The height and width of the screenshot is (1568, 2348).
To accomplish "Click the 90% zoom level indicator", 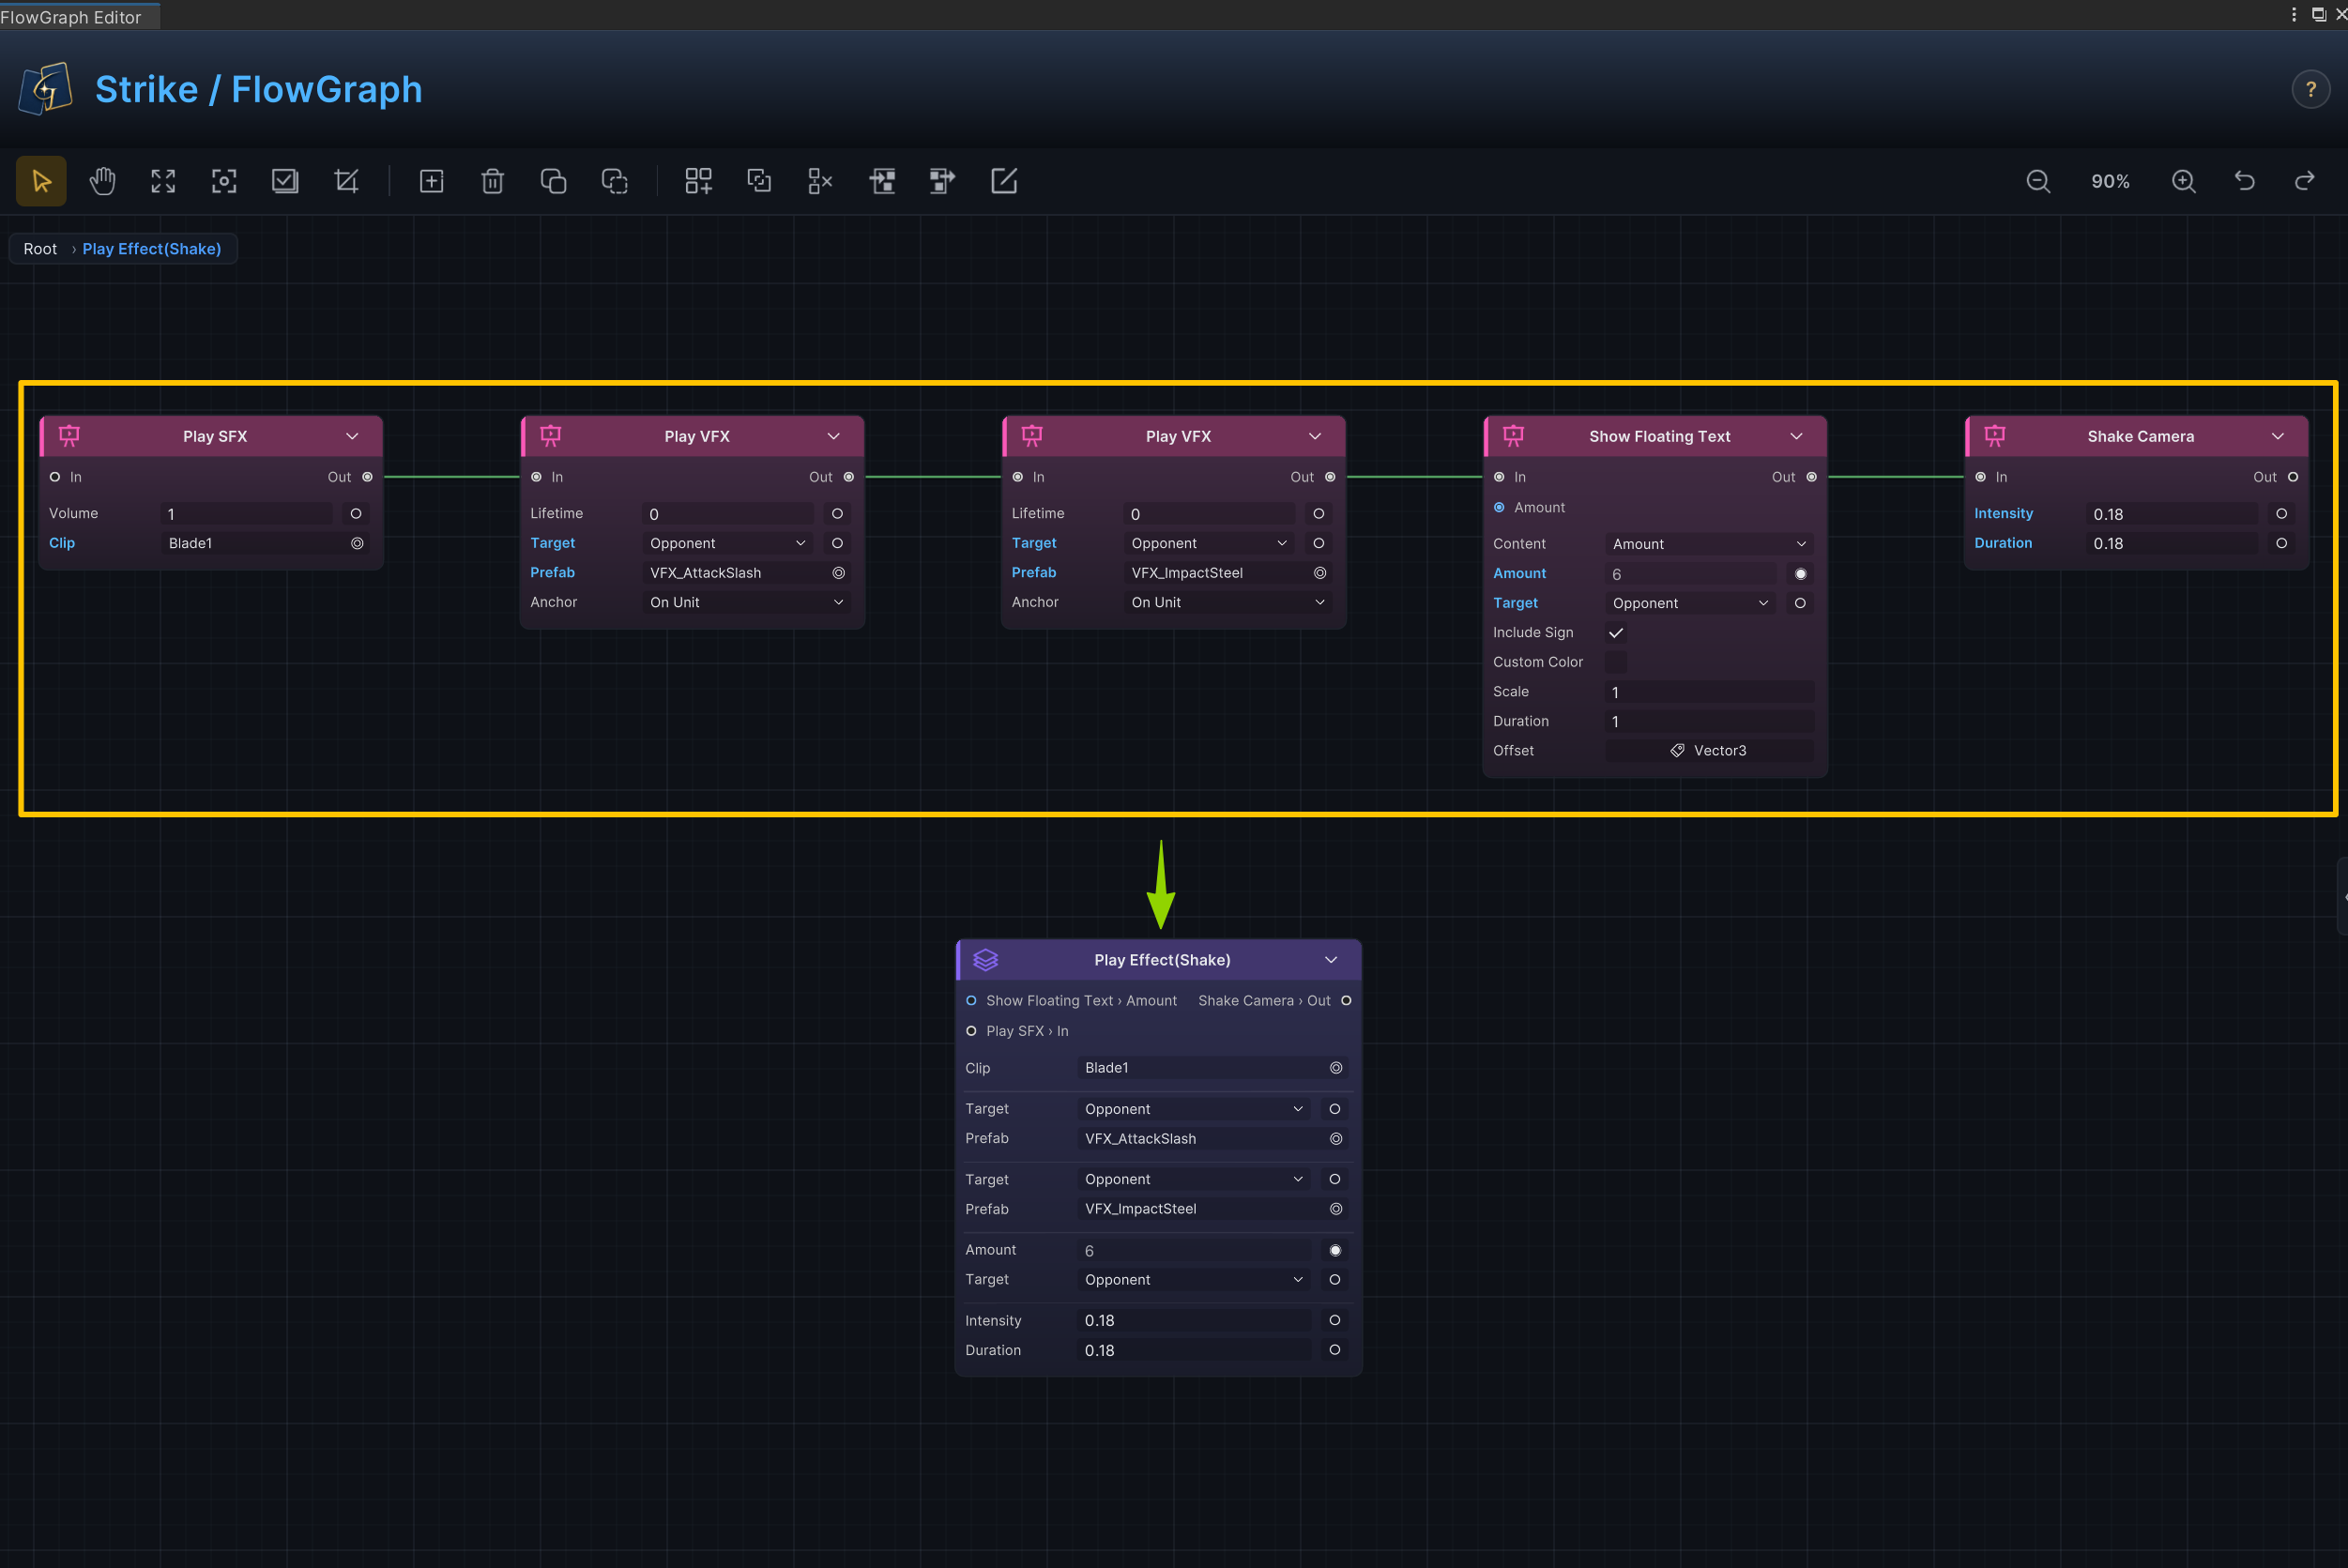I will point(2110,181).
